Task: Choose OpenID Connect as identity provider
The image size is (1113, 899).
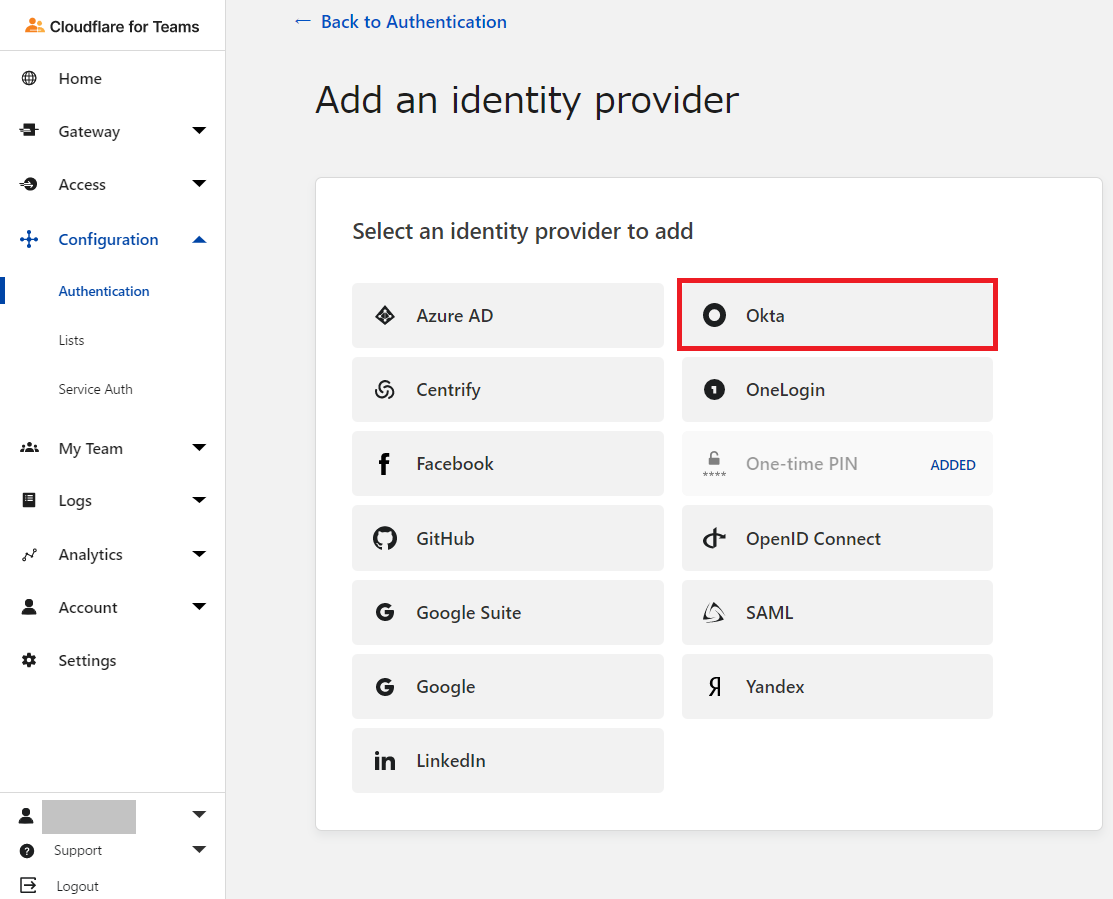Action: [837, 538]
